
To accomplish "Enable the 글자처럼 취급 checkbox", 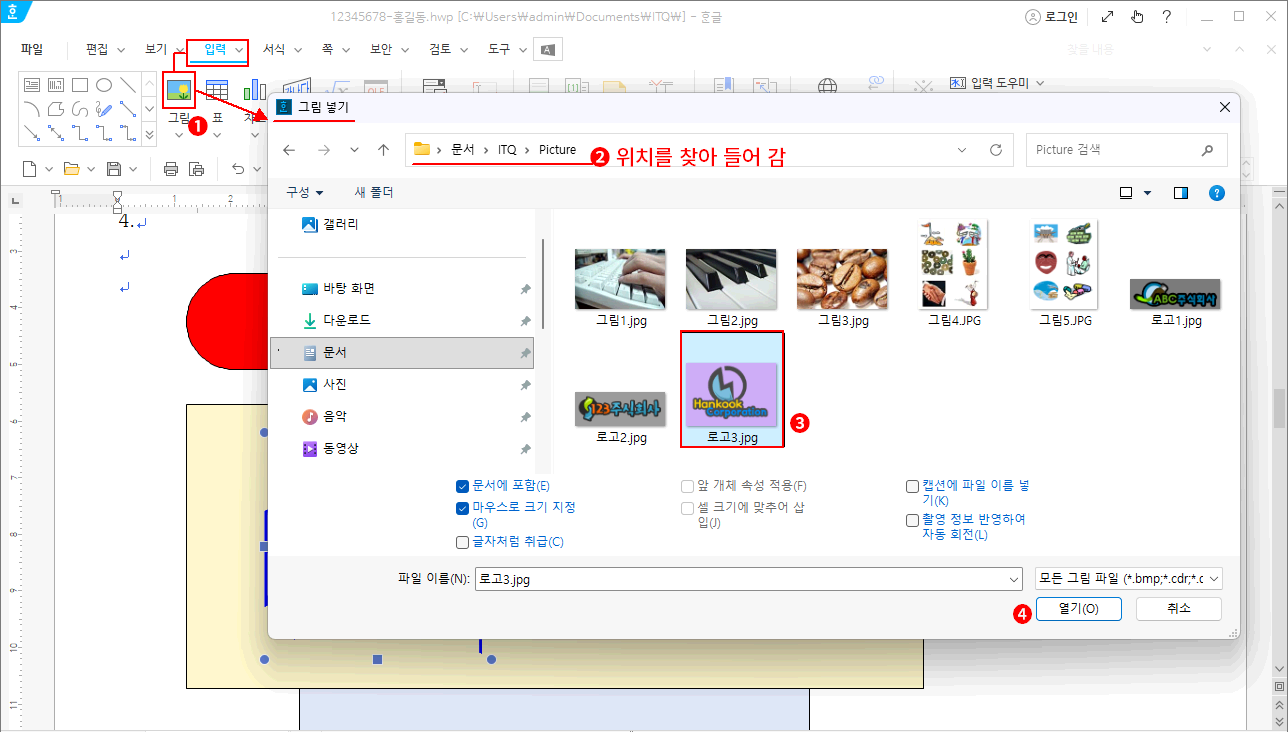I will [x=462, y=542].
